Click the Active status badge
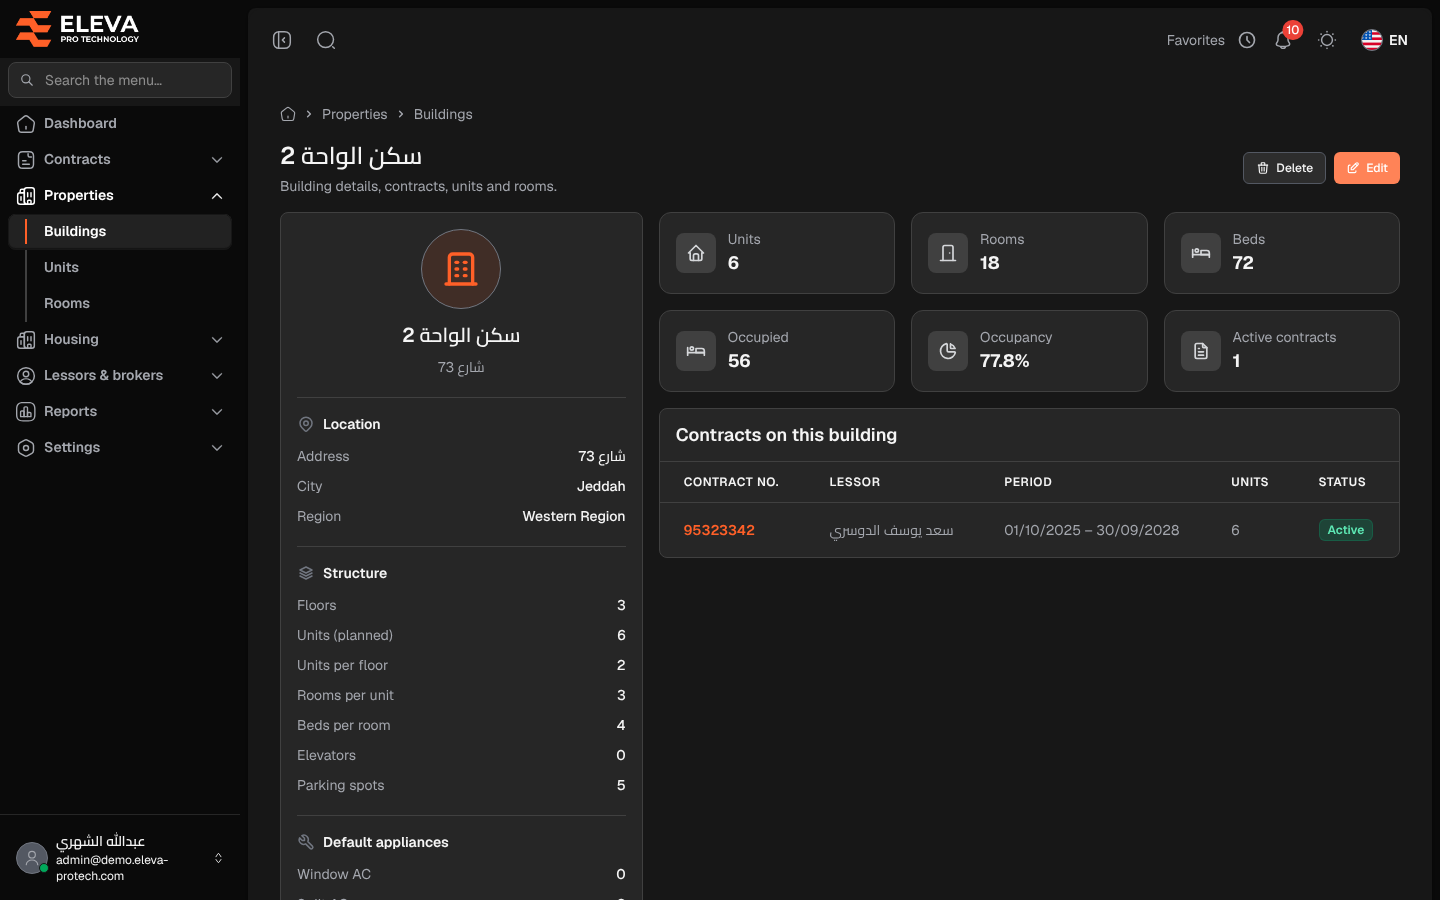This screenshot has width=1440, height=900. (1345, 530)
